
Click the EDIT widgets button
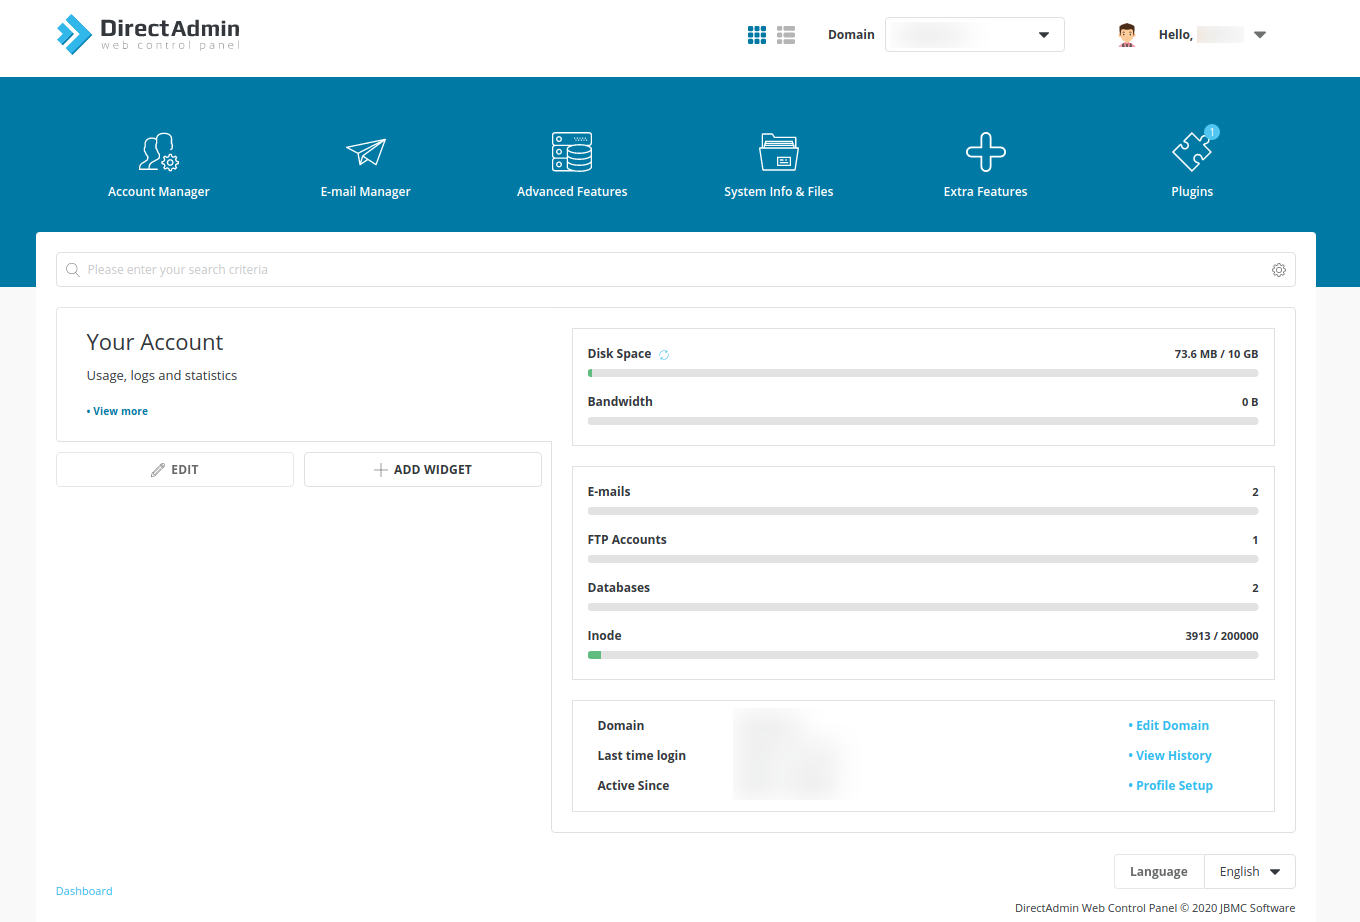click(x=175, y=470)
